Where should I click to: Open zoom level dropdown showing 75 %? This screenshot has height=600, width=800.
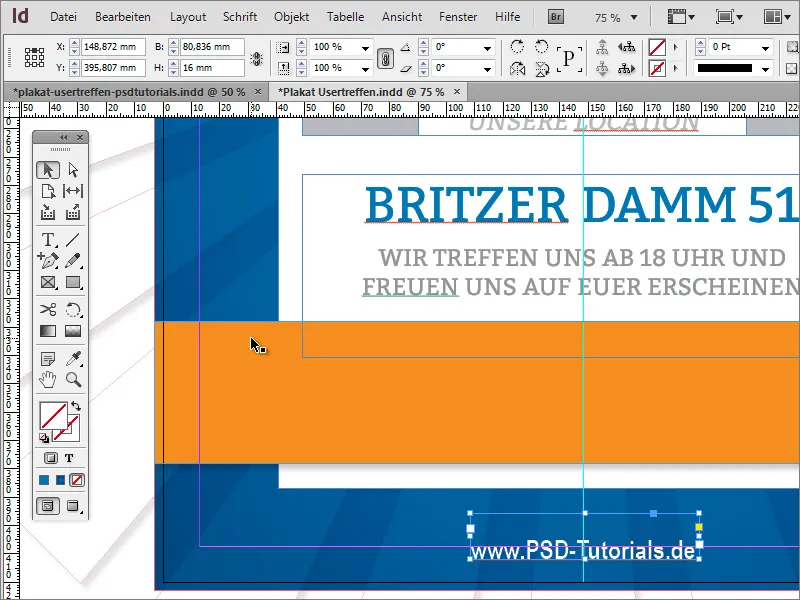coord(634,17)
